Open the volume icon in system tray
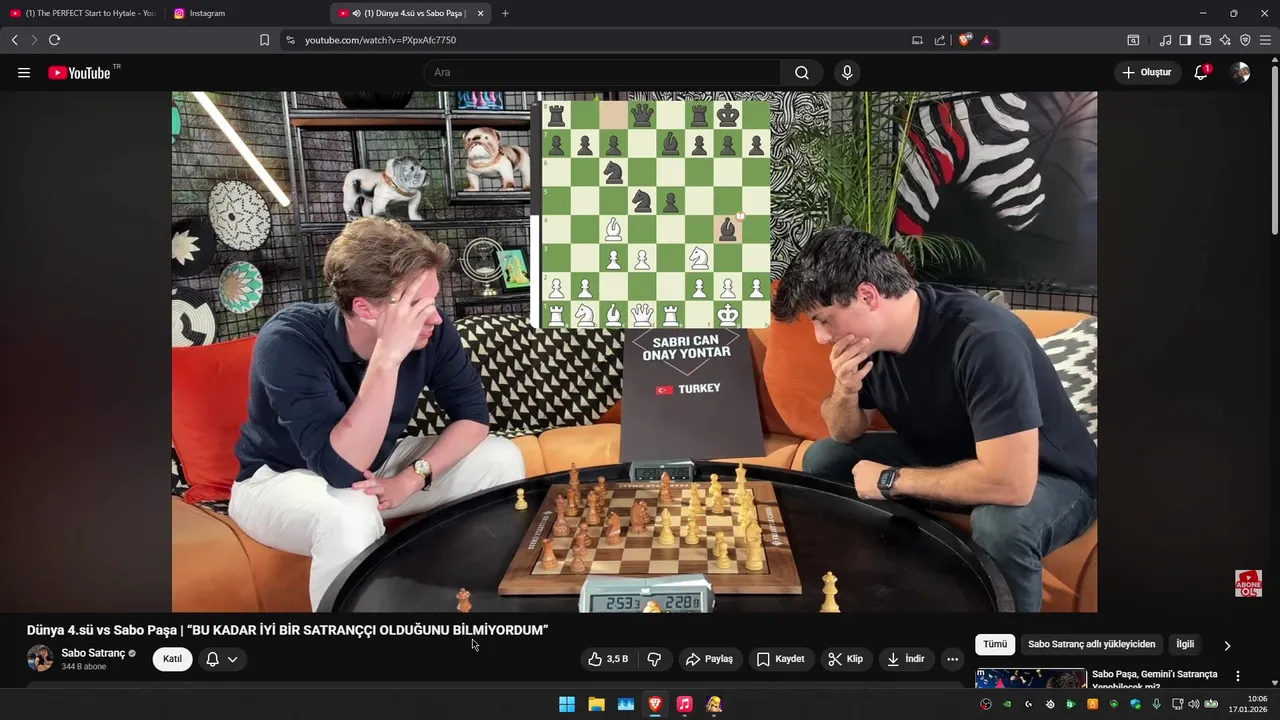The image size is (1280, 720). 1193,704
